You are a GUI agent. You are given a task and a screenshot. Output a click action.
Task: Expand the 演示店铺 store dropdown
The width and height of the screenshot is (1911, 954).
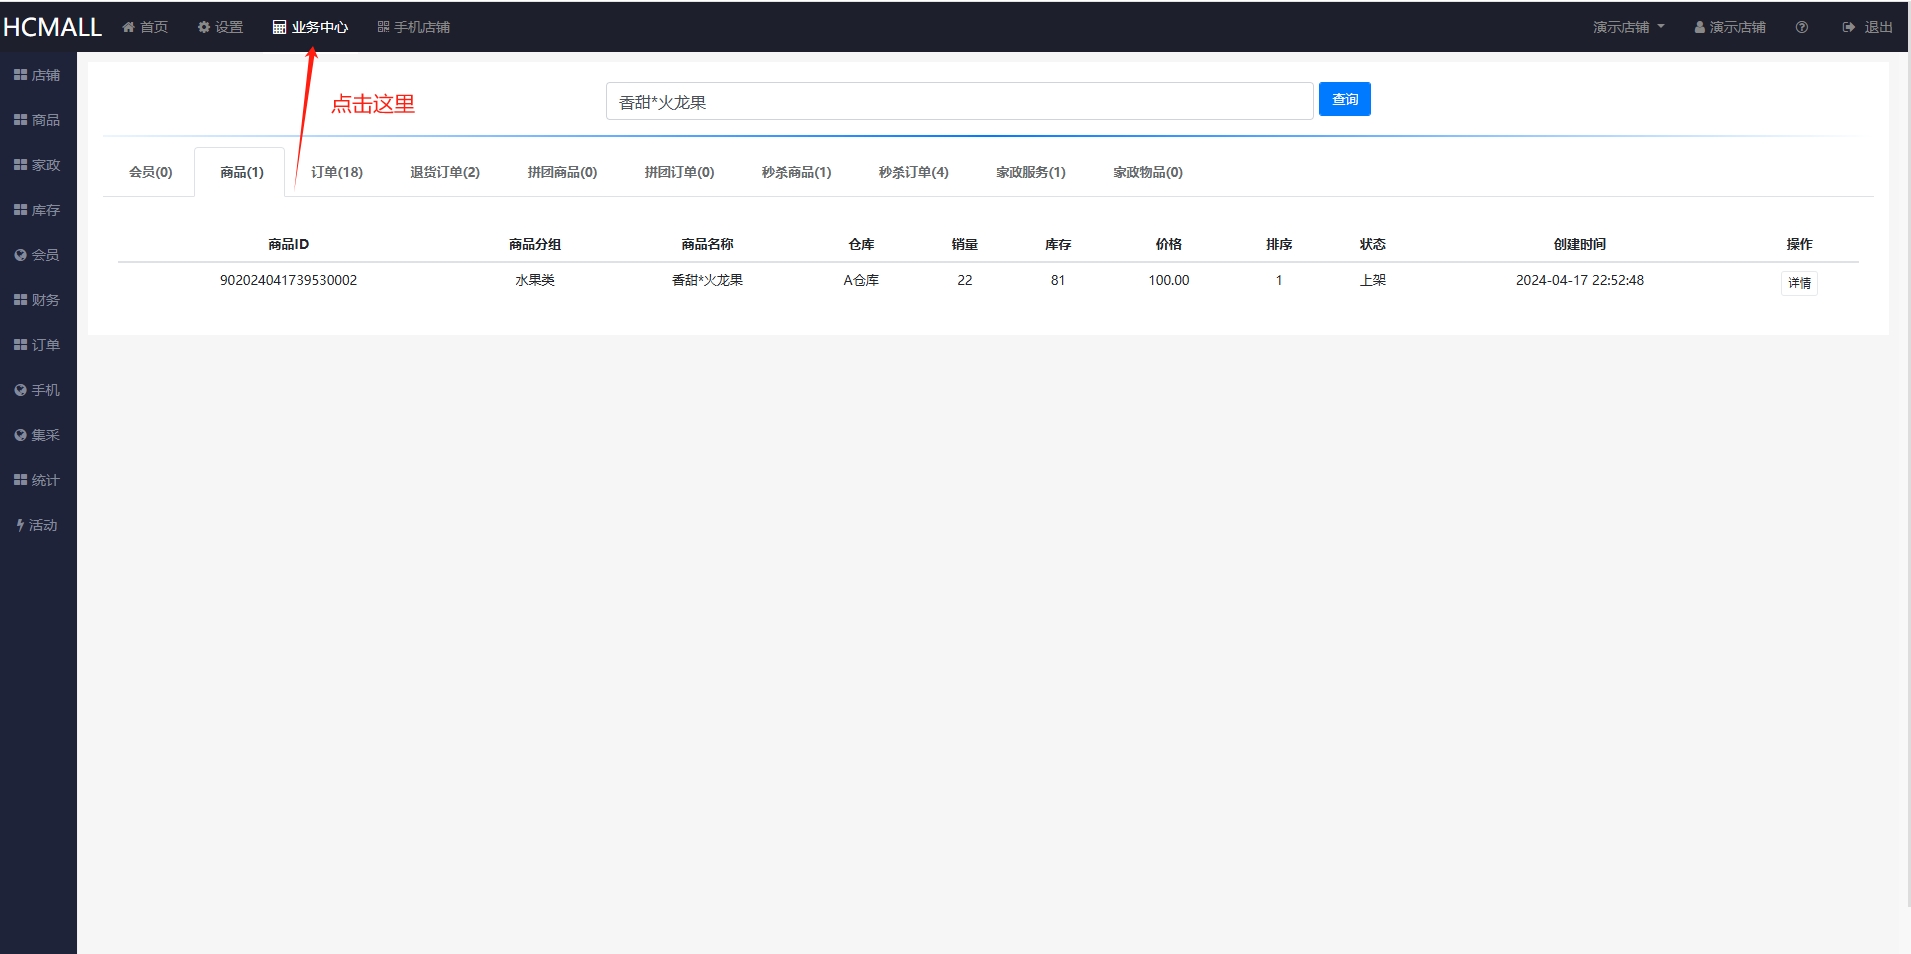click(1629, 27)
